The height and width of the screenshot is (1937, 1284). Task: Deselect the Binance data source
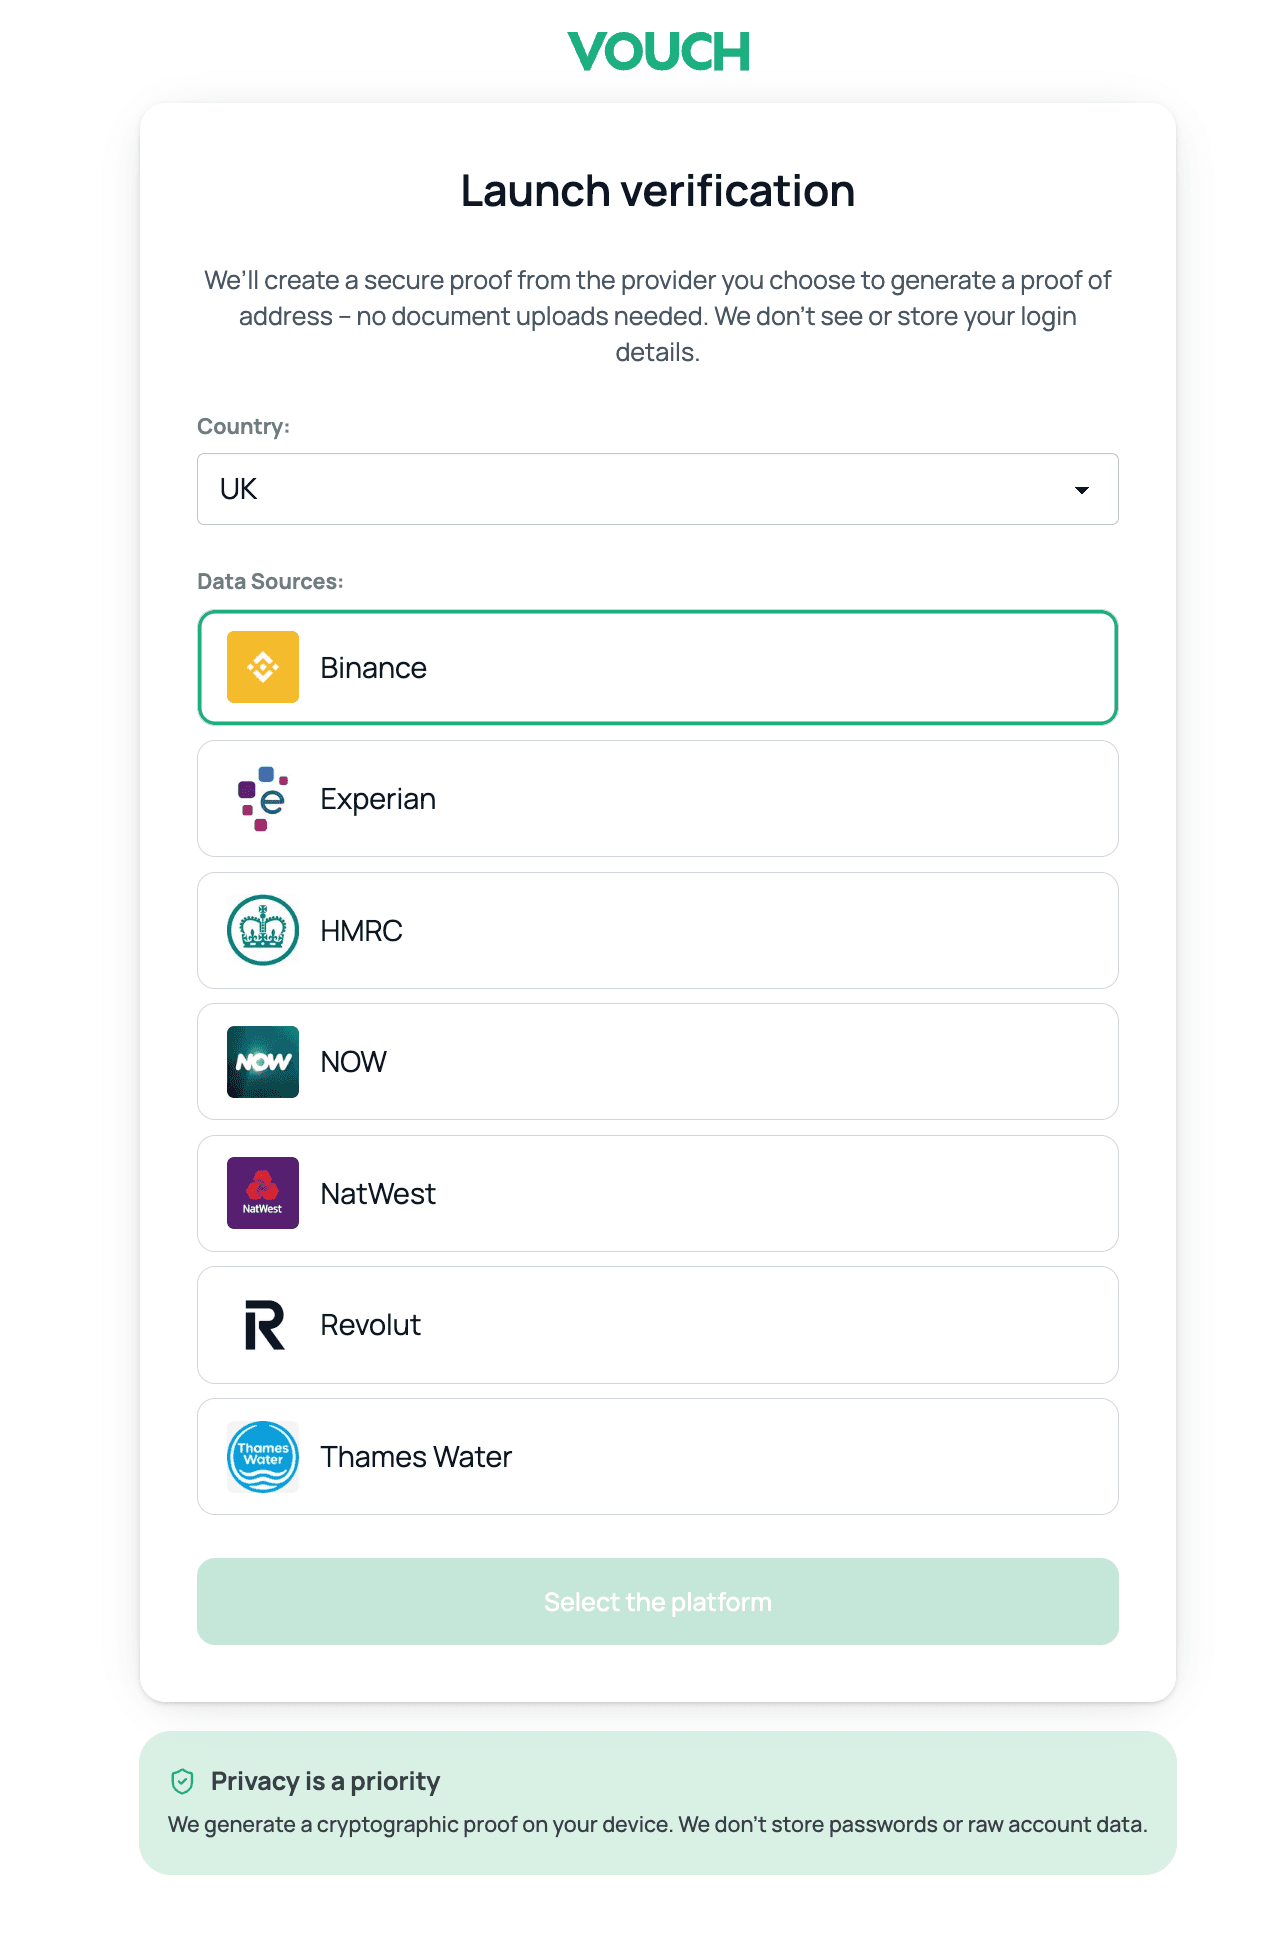[x=657, y=667]
